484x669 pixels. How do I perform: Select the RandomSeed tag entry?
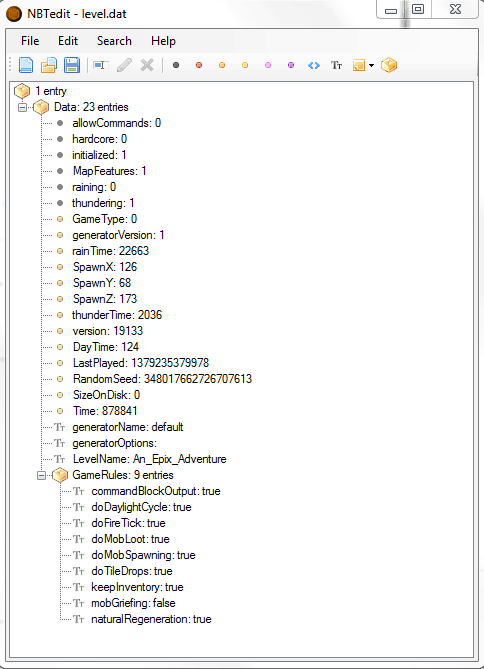tap(162, 379)
